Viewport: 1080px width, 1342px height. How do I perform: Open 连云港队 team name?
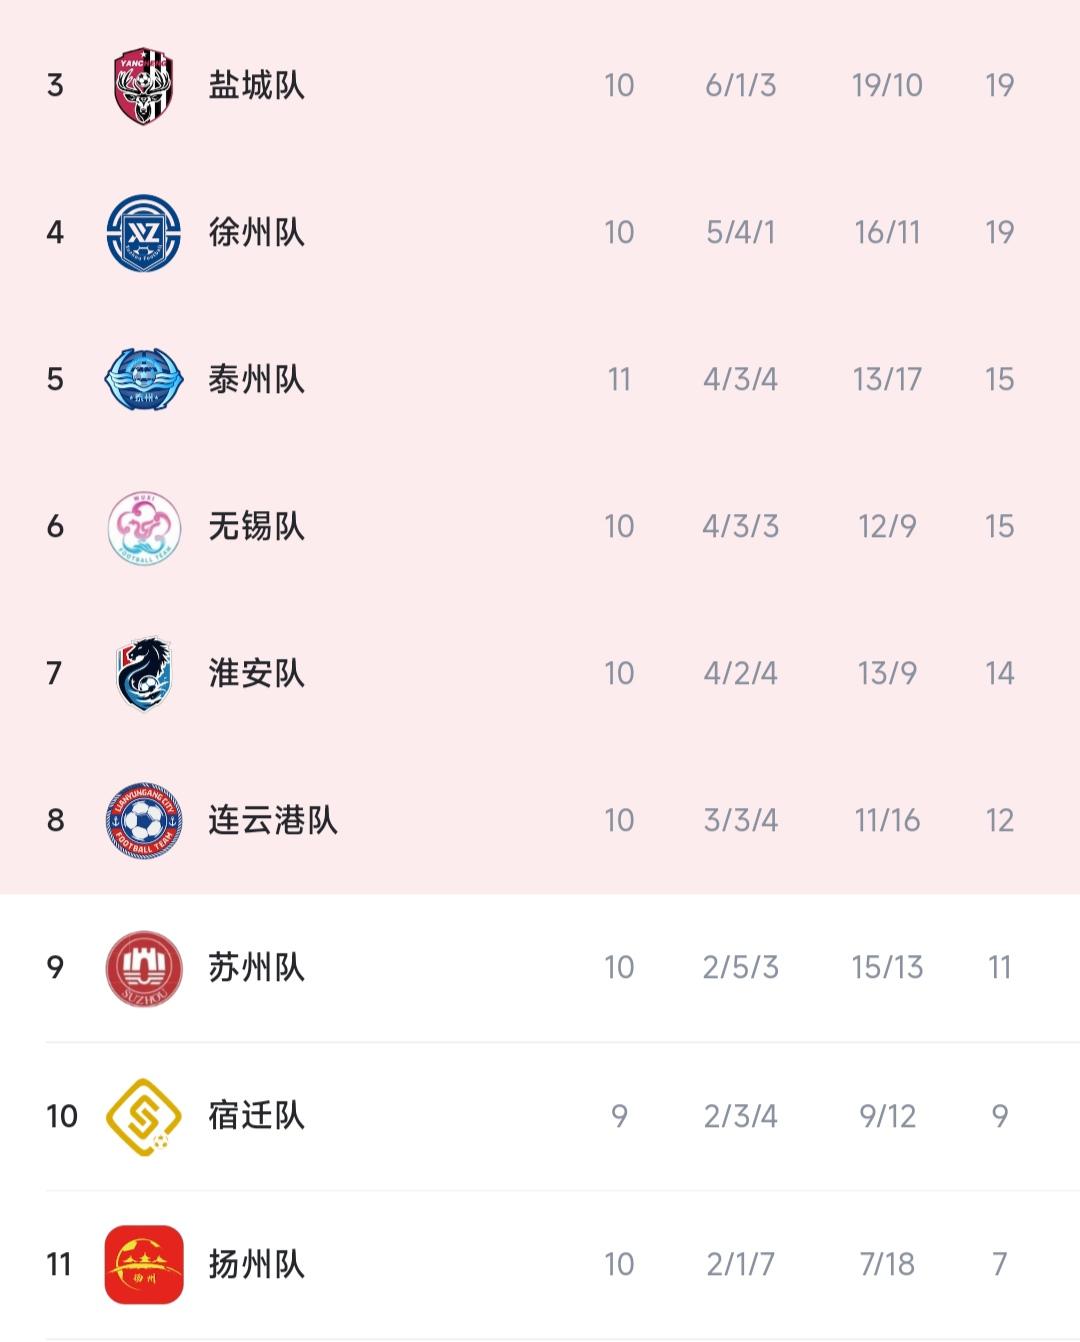coord(273,820)
